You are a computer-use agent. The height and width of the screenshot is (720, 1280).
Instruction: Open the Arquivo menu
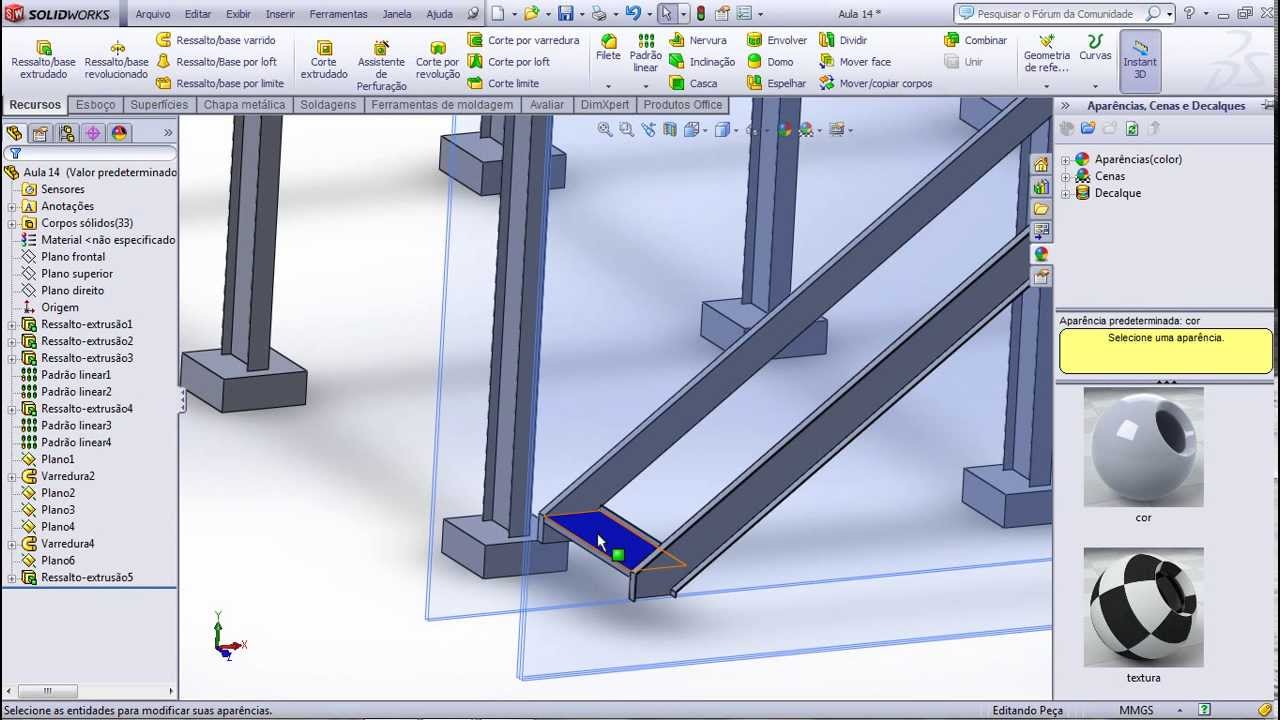(x=153, y=14)
